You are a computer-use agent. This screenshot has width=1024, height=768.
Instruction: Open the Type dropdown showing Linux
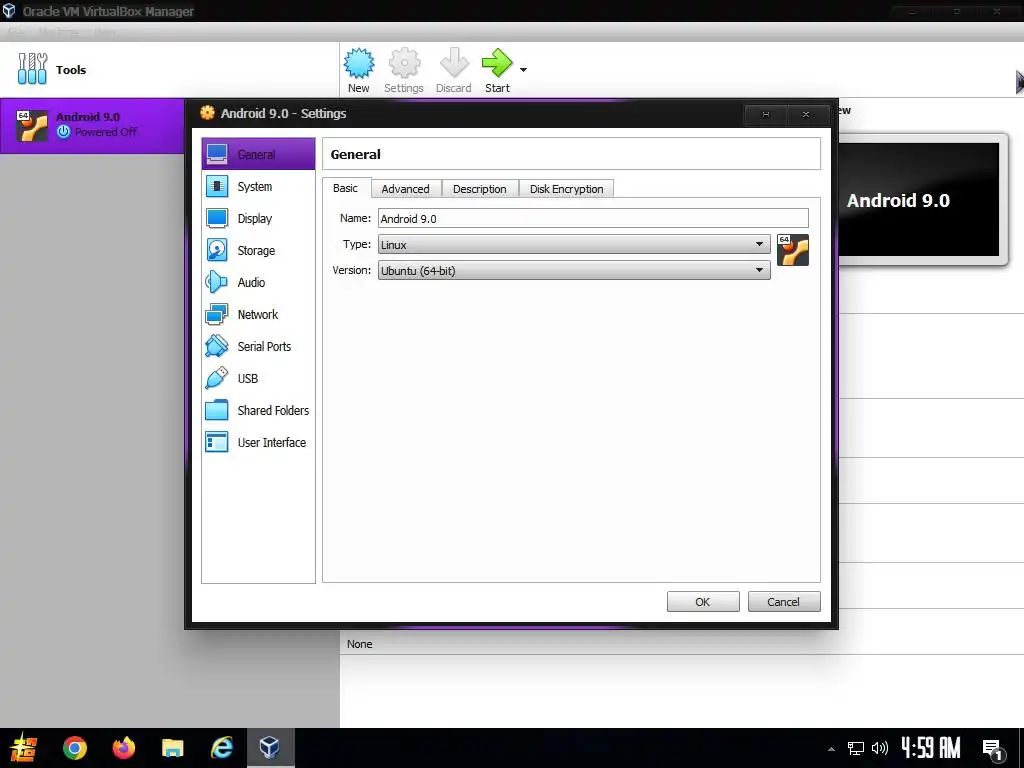[574, 244]
